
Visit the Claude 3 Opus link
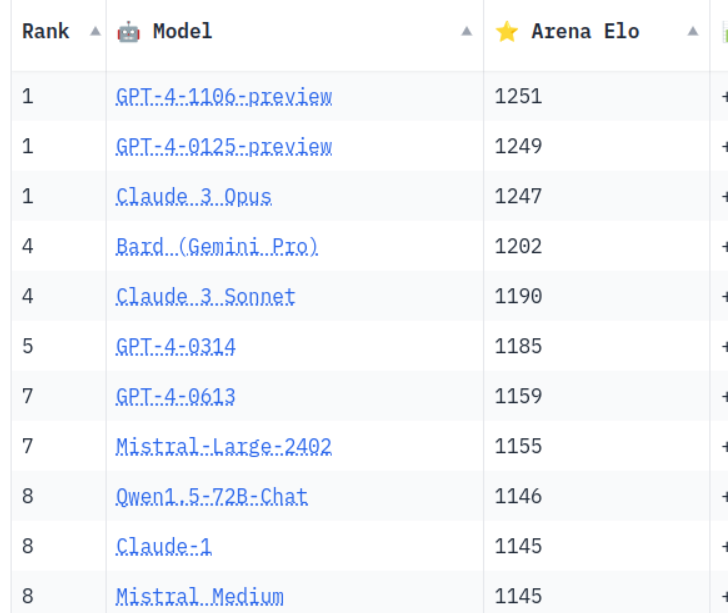(193, 197)
